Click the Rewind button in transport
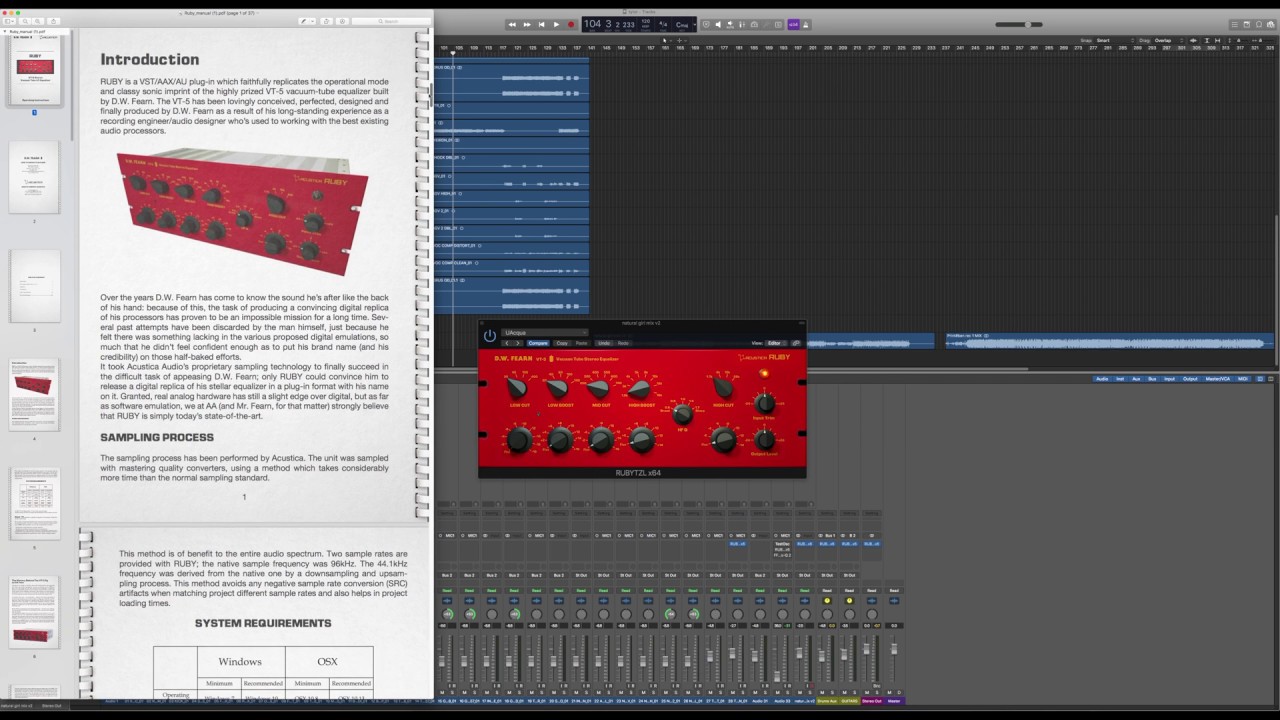 pyautogui.click(x=512, y=24)
